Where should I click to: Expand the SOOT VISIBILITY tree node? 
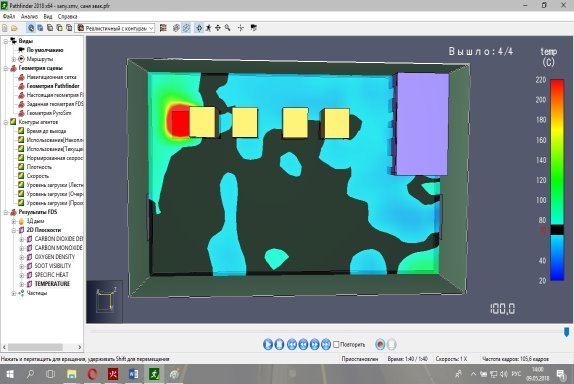tap(22, 266)
